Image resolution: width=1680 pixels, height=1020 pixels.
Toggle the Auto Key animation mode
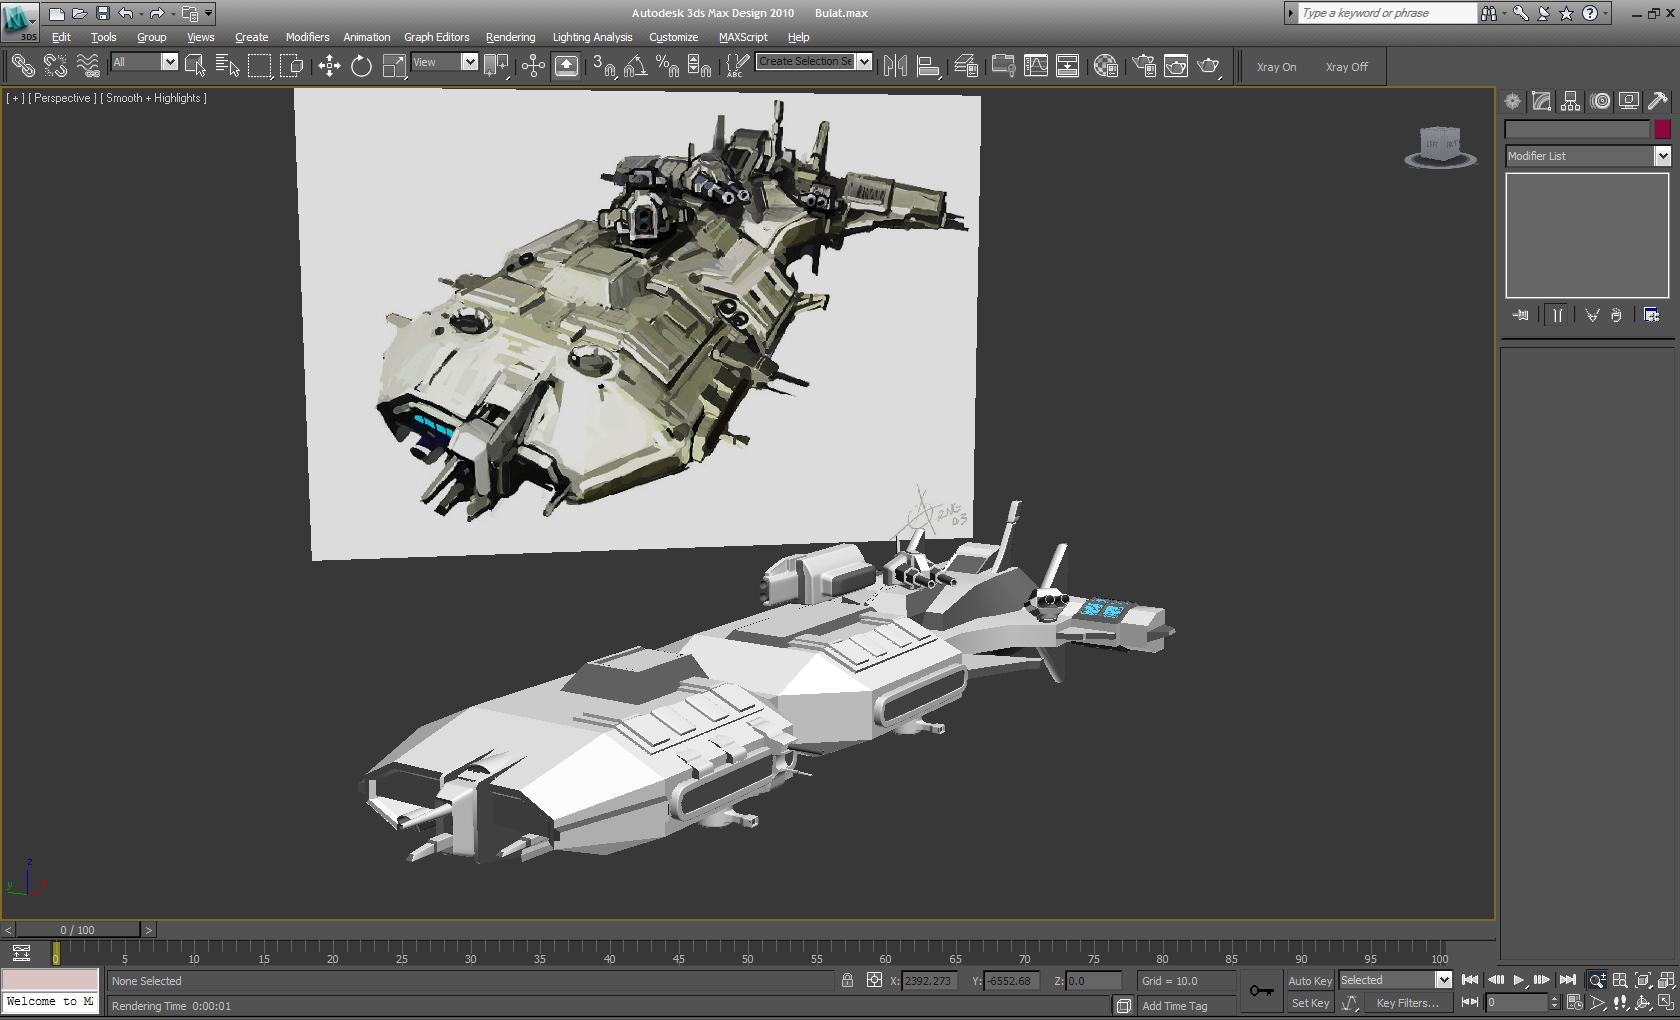(x=1310, y=981)
